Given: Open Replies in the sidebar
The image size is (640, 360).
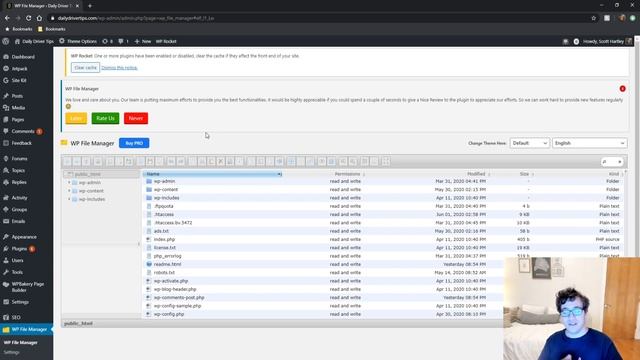Looking at the screenshot, I should (19, 182).
